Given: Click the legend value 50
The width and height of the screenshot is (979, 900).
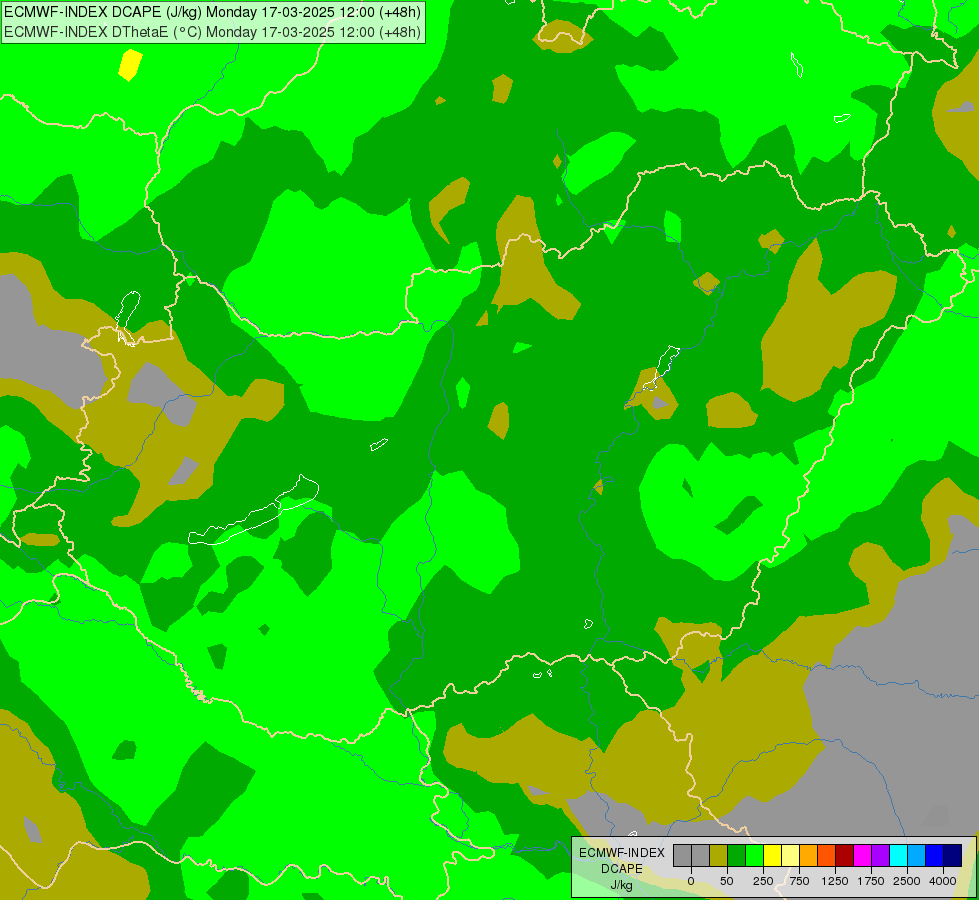Looking at the screenshot, I should point(727,881).
